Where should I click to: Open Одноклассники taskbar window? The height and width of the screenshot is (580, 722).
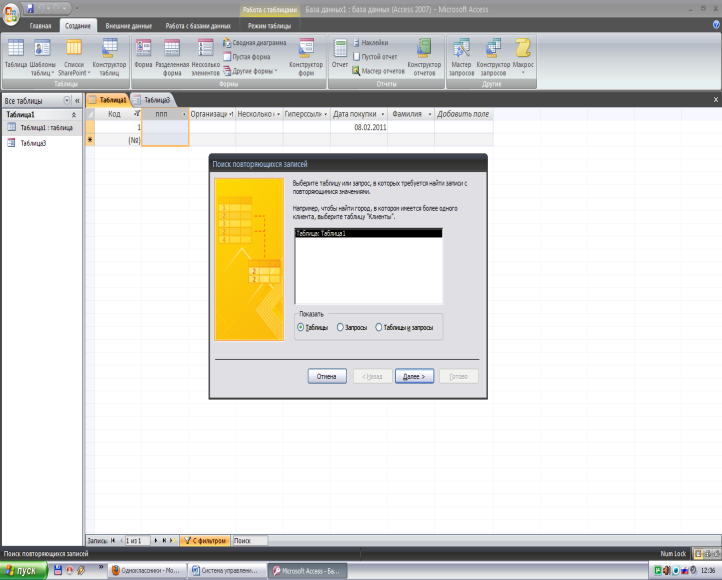147,571
